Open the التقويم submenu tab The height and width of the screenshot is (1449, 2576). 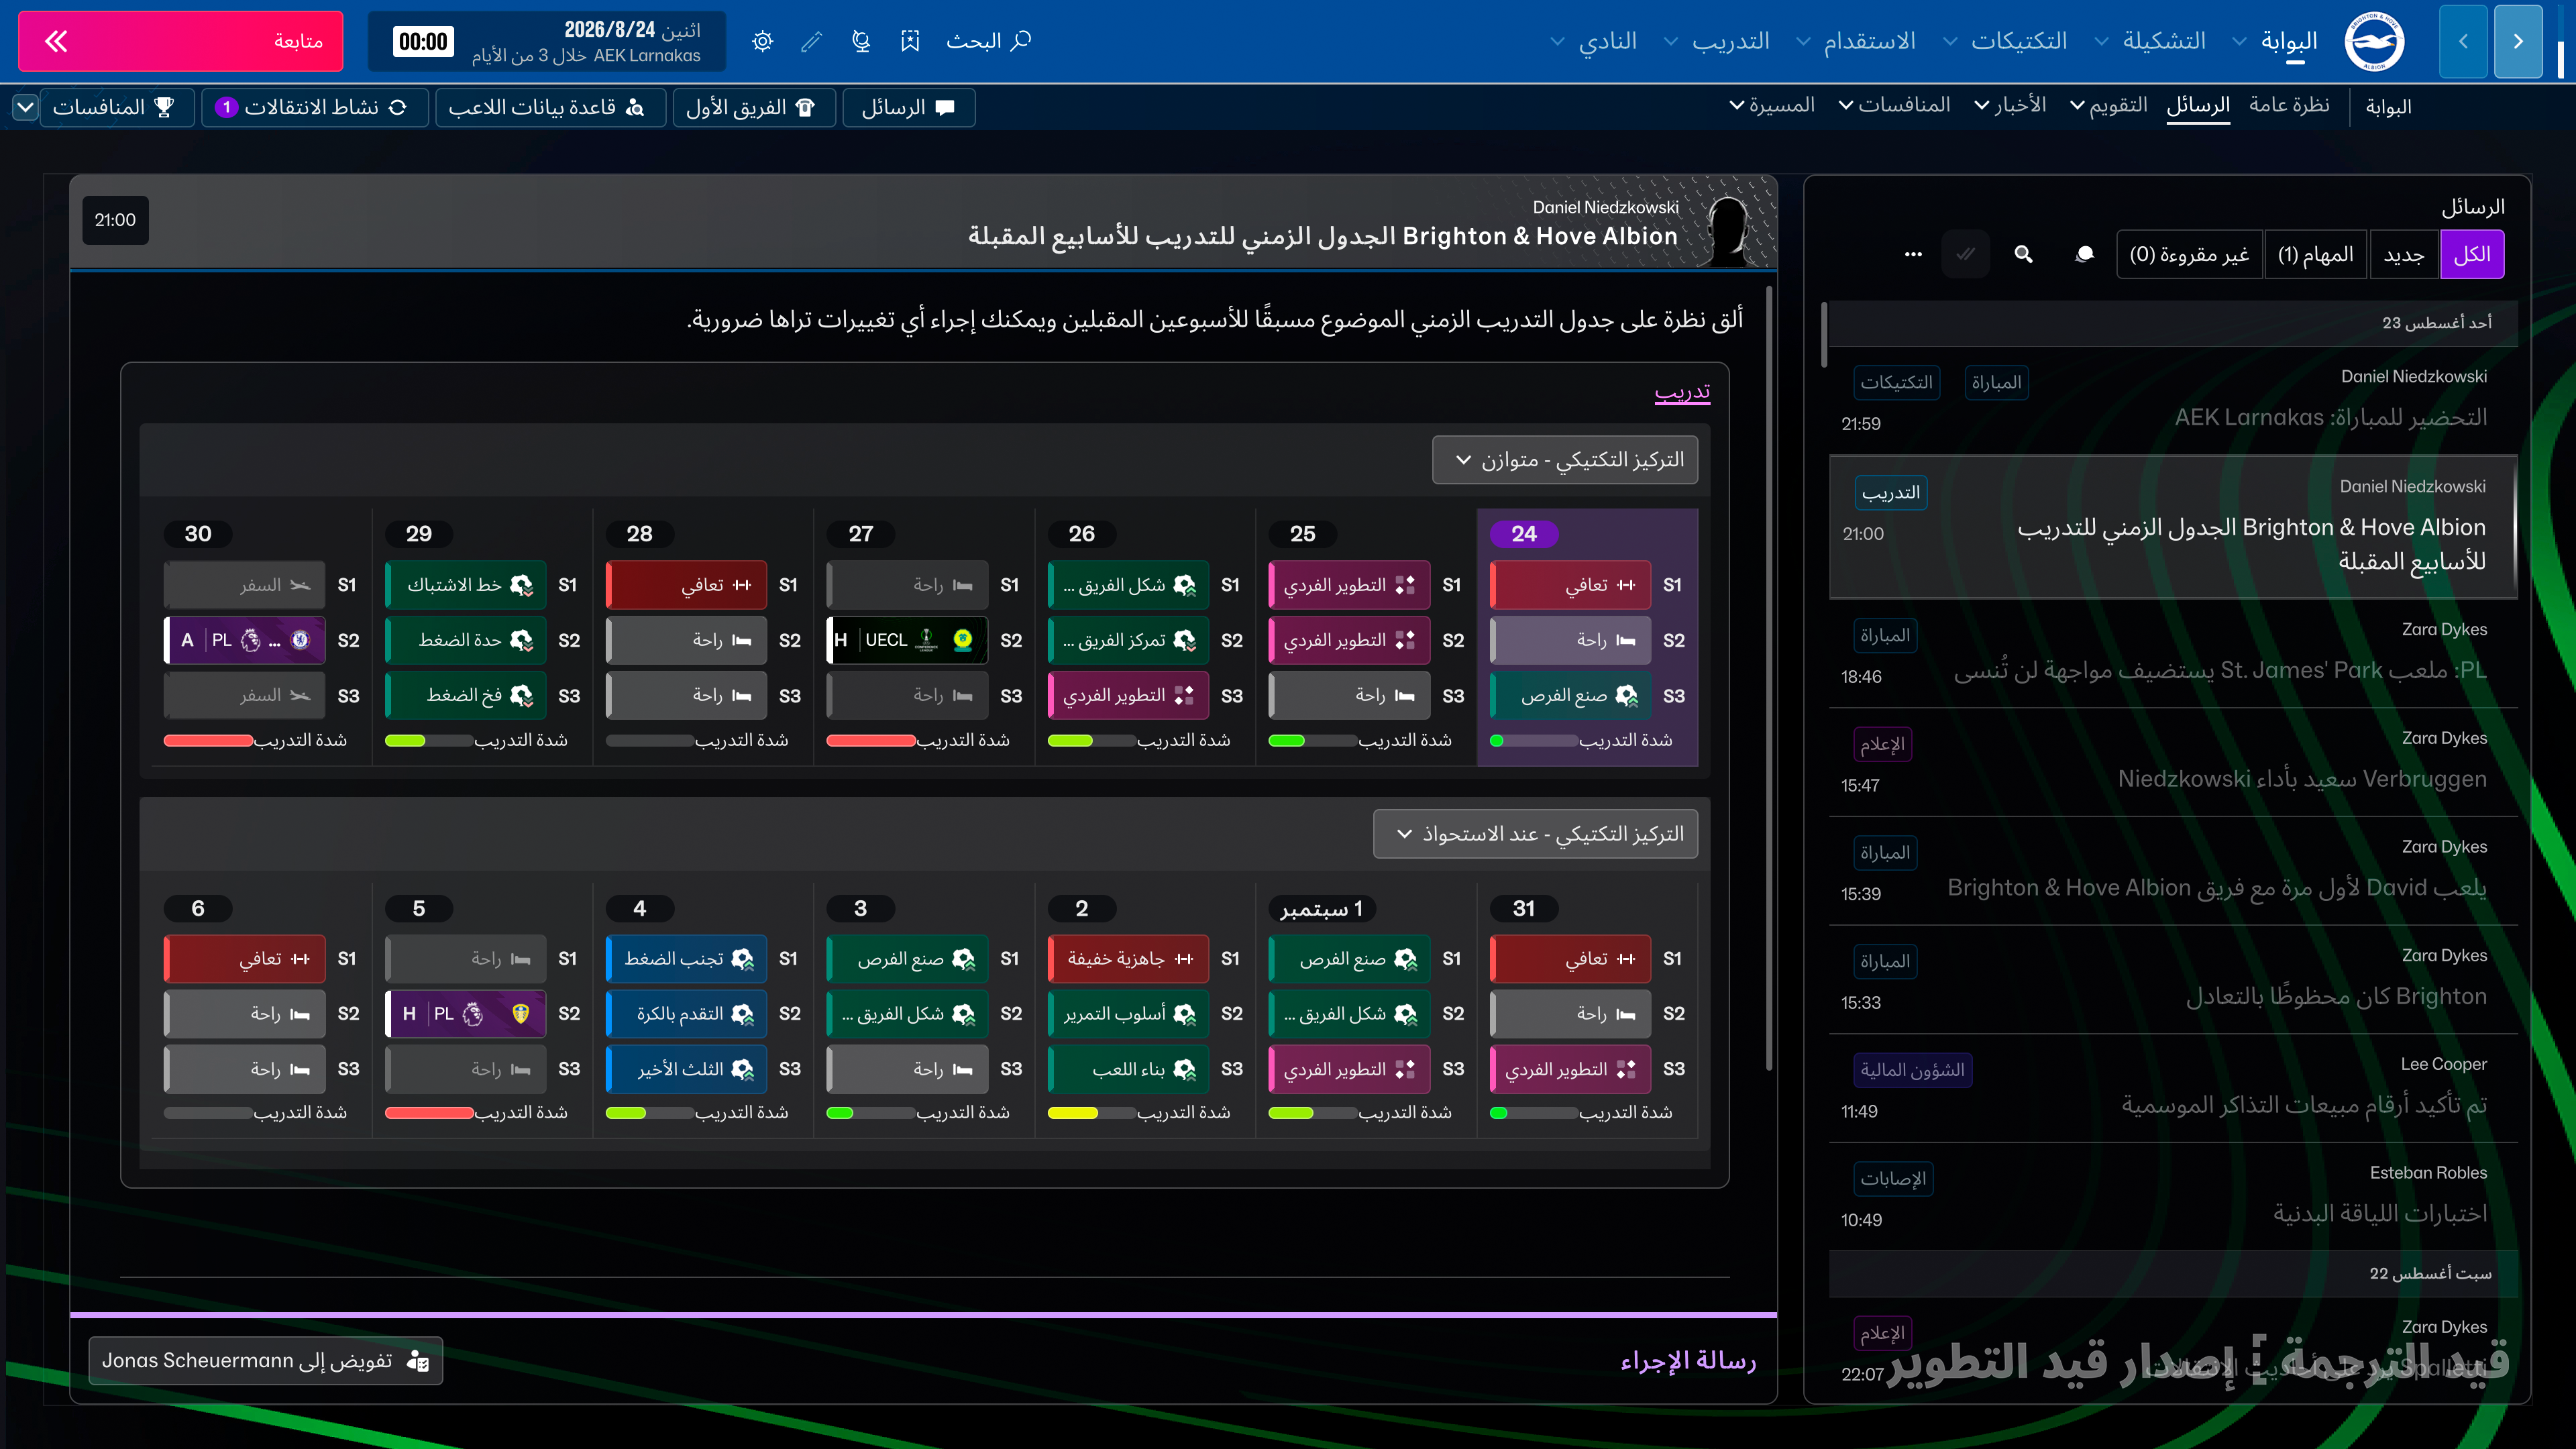point(2108,105)
